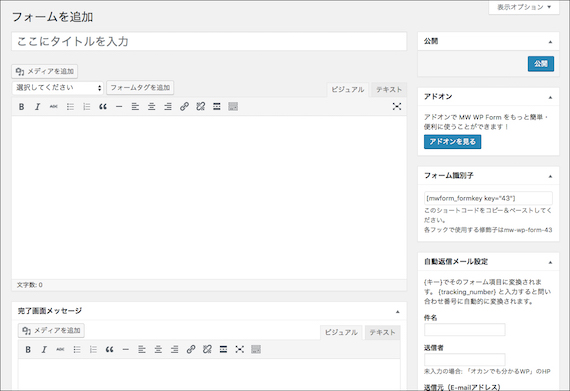Image resolution: width=570 pixels, height=391 pixels.
Task: Add blockquote in completion message editor
Action: [x=109, y=350]
